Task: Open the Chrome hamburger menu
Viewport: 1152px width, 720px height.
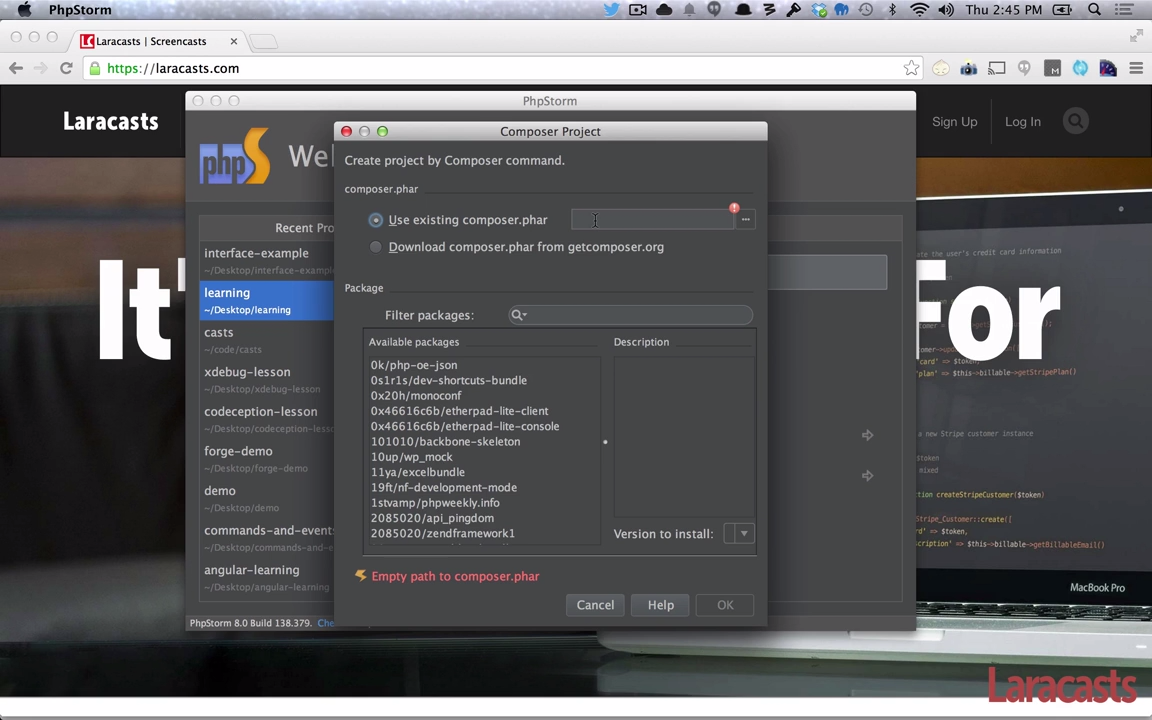Action: pyautogui.click(x=1136, y=68)
